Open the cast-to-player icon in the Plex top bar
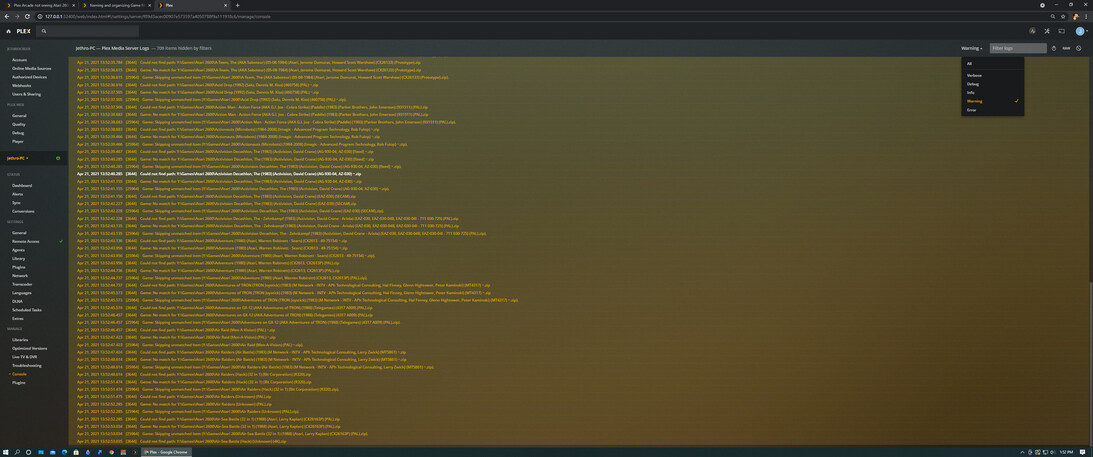Screen dimensions: 1093x457 [x=1062, y=31]
